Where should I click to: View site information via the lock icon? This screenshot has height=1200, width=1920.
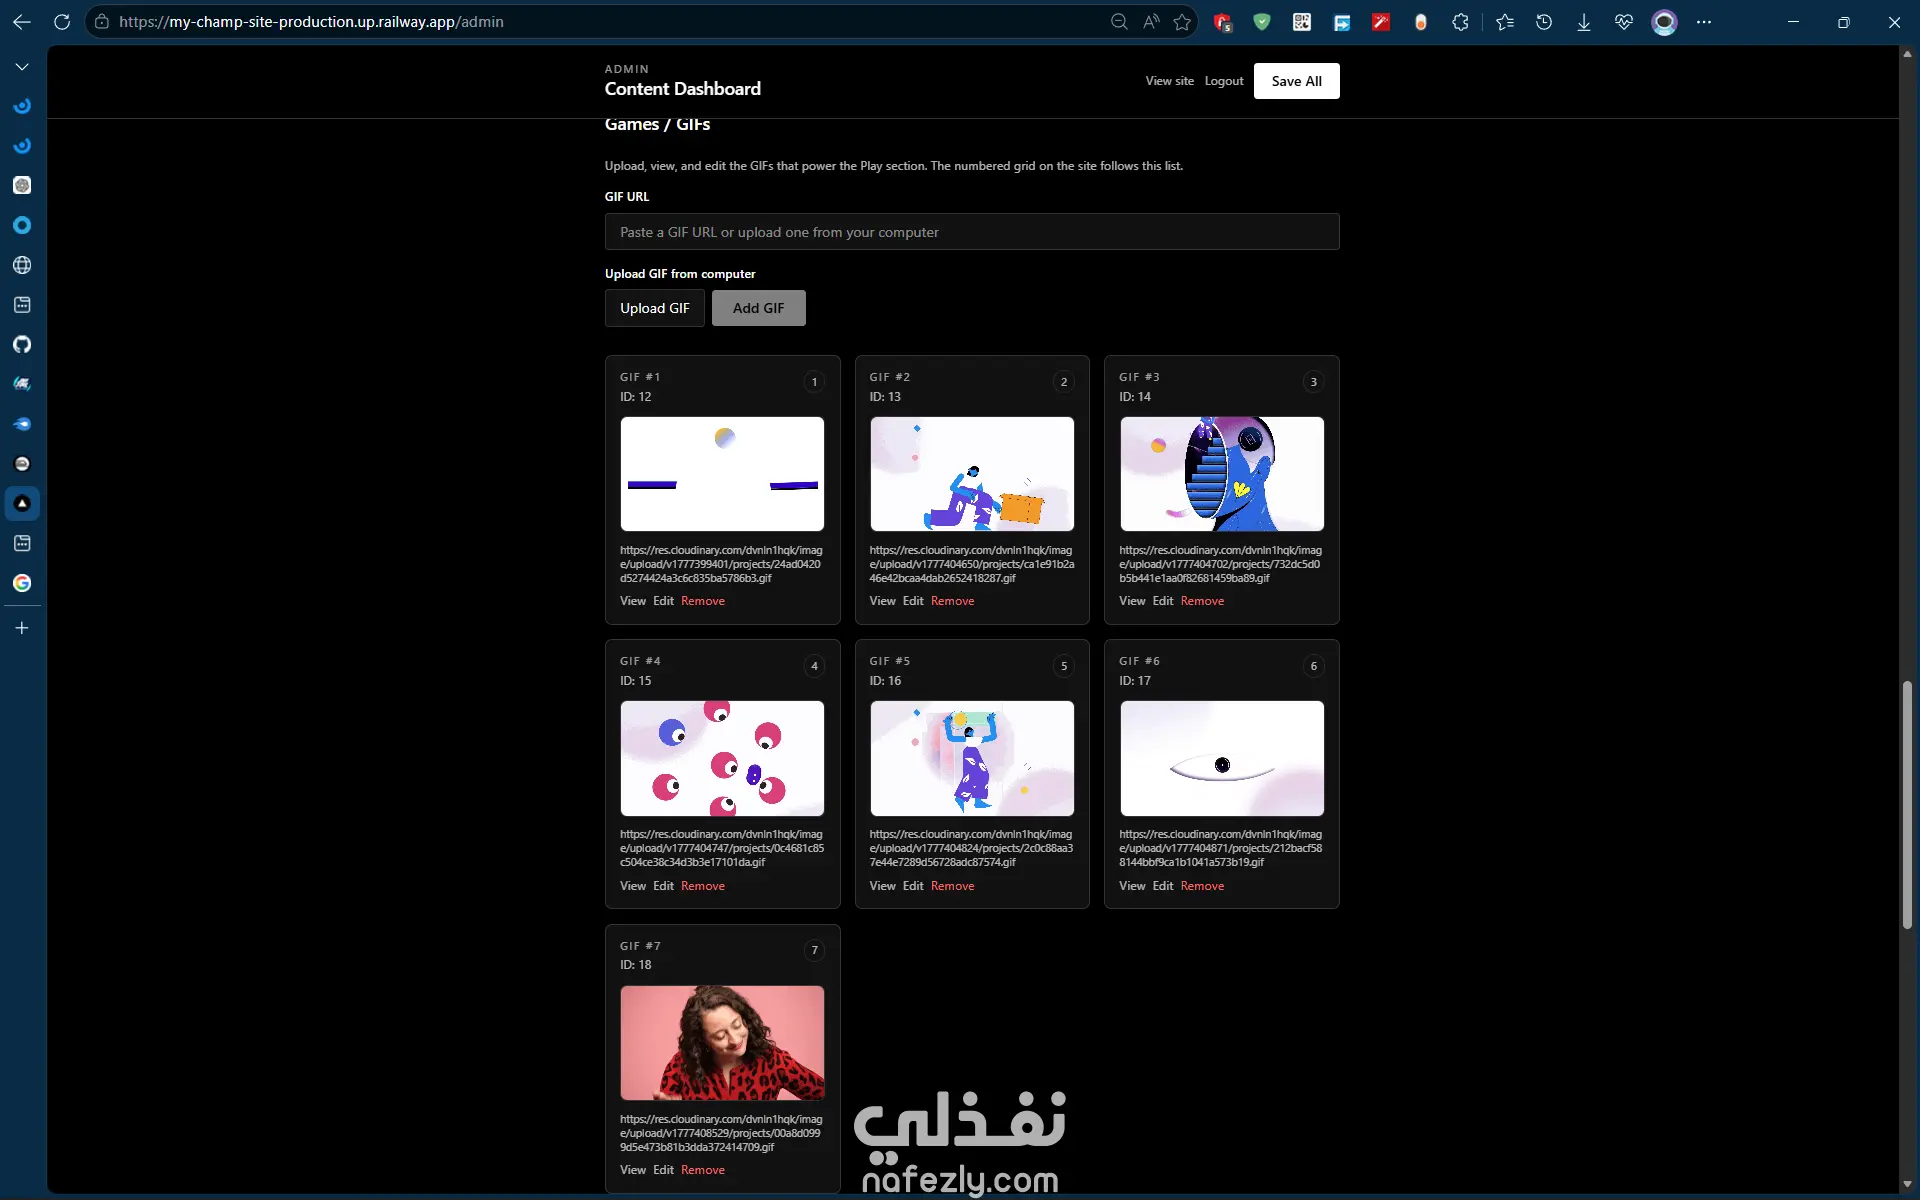(x=102, y=22)
